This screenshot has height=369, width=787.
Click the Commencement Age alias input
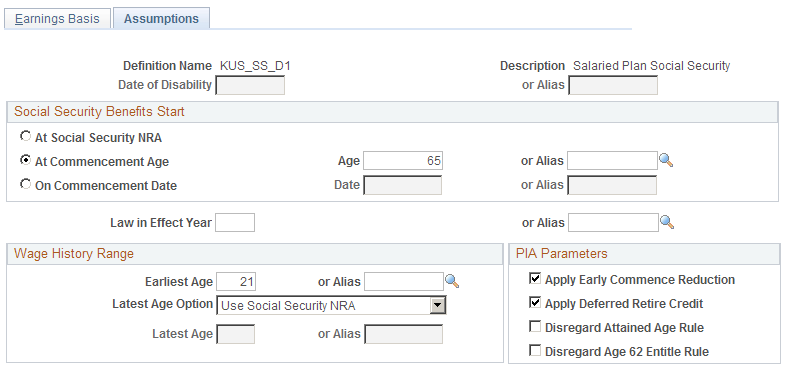pyautogui.click(x=612, y=161)
